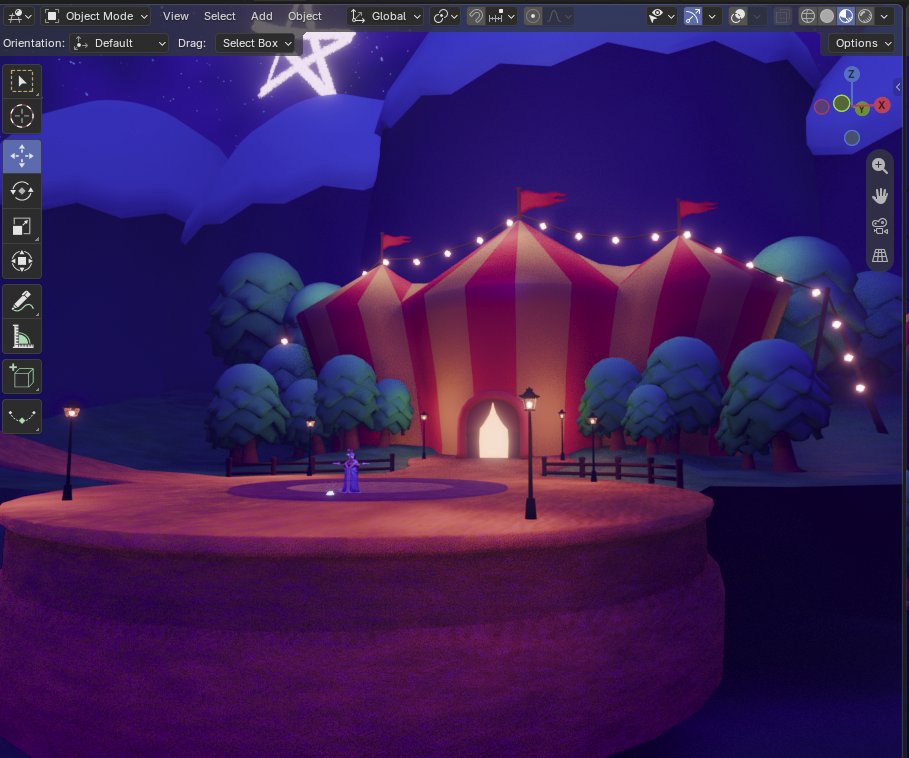The height and width of the screenshot is (758, 909).
Task: Click the hand pan-view button
Action: (x=879, y=196)
